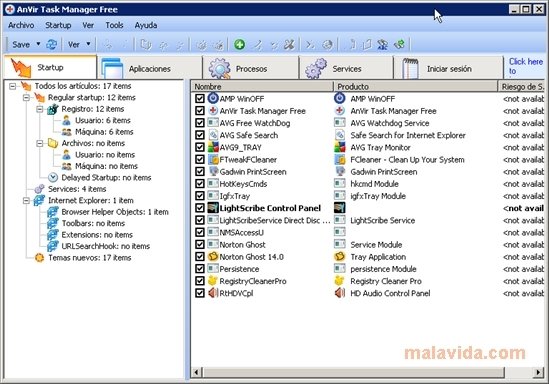Click the Archivos folder icon in tree
The width and height of the screenshot is (549, 384).
click(53, 143)
